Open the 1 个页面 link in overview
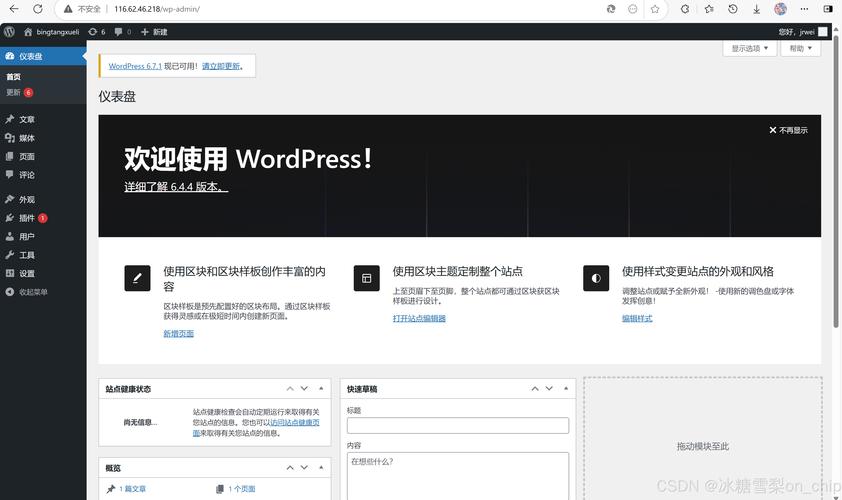Image resolution: width=842 pixels, height=500 pixels. pos(242,489)
